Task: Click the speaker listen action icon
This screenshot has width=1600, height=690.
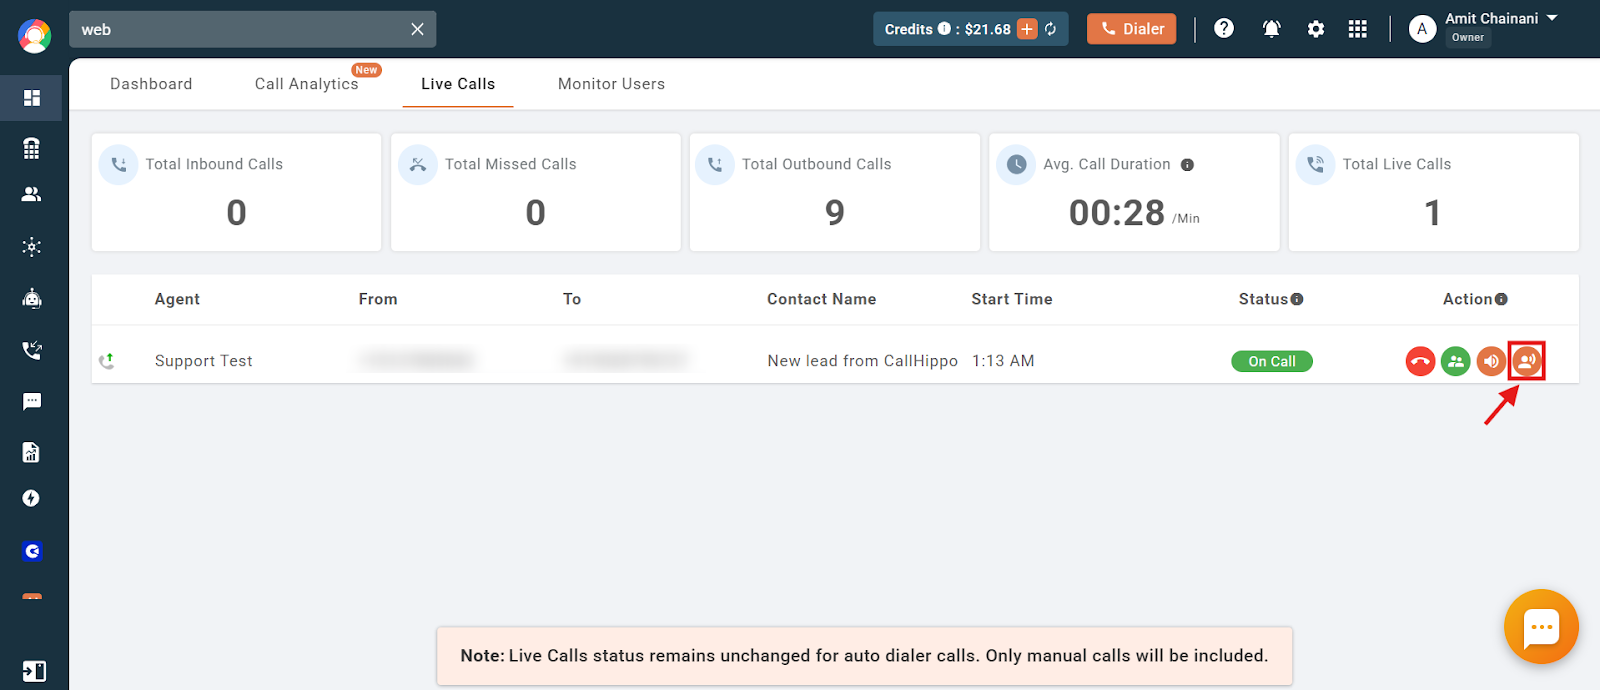Action: click(1491, 361)
